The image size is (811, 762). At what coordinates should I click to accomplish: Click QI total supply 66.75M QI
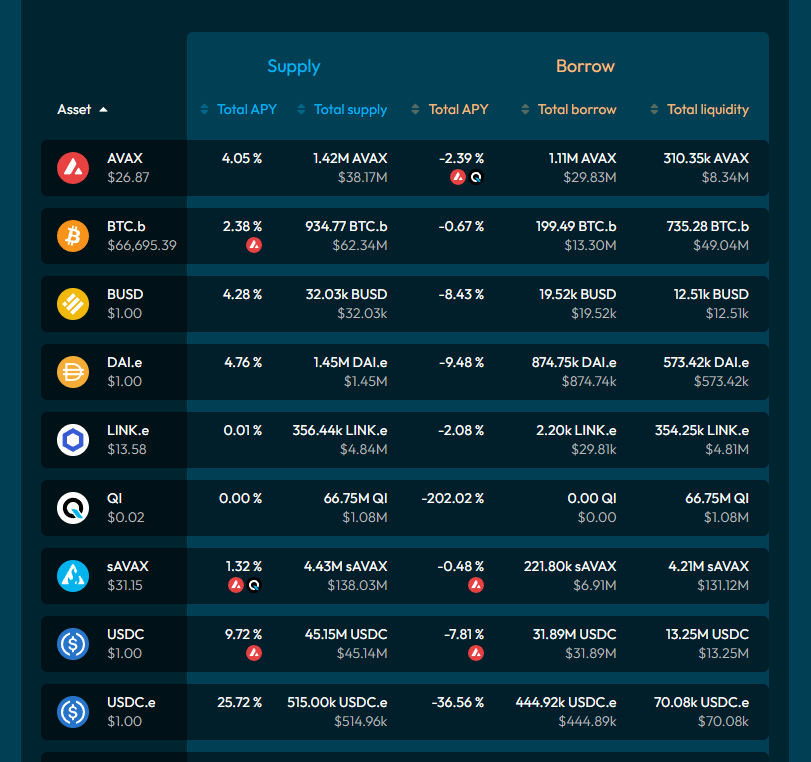coord(355,499)
